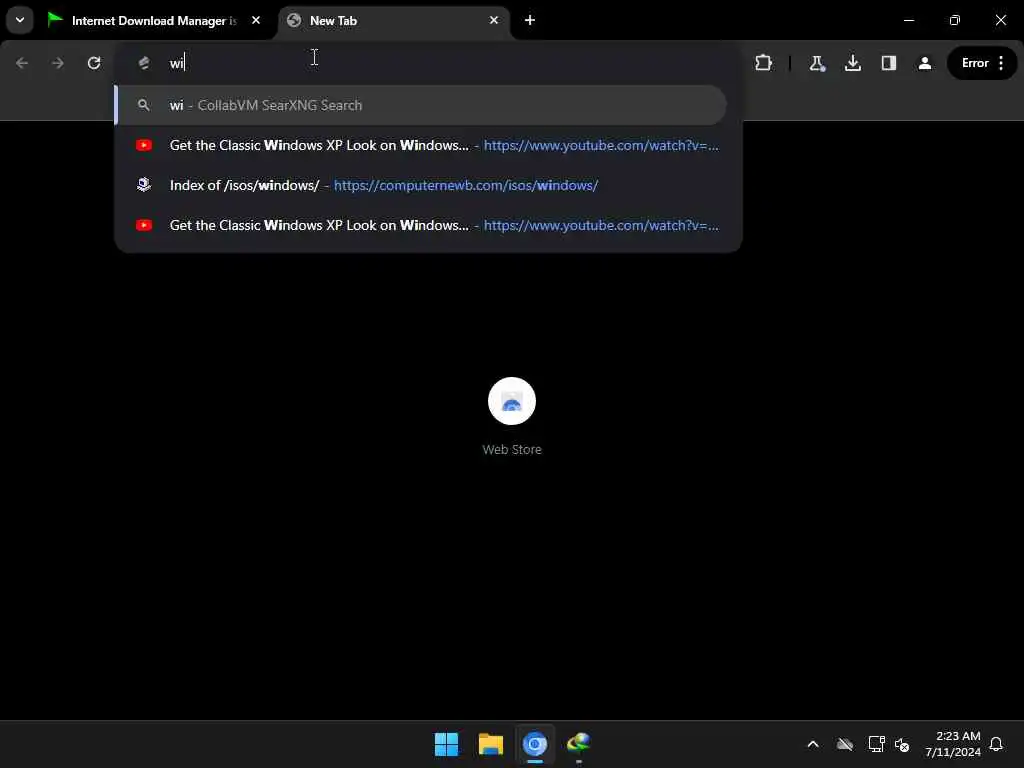Select the New Tab tab
Screen dimensions: 1024x768
tap(394, 21)
